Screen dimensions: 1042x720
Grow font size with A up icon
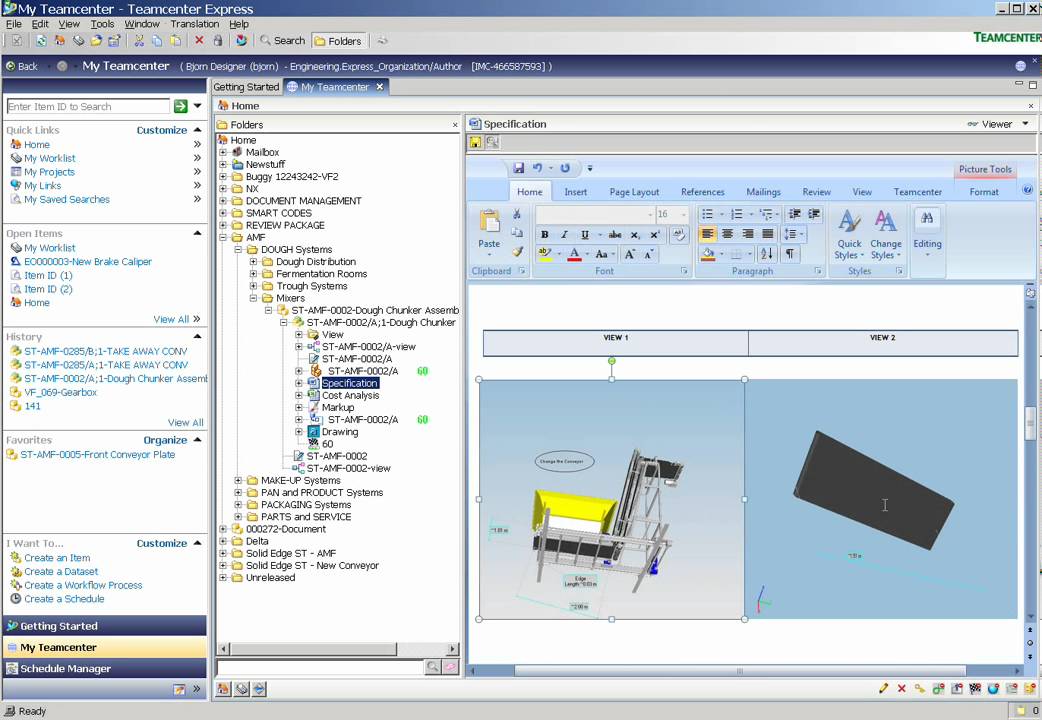(629, 254)
